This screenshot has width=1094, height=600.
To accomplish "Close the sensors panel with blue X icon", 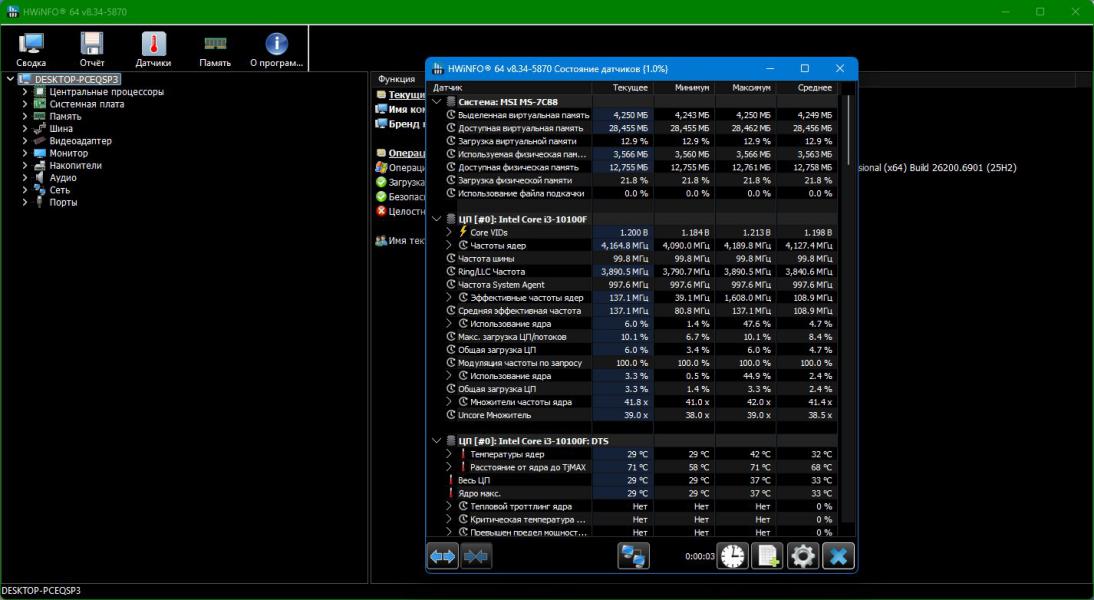I will click(x=838, y=556).
